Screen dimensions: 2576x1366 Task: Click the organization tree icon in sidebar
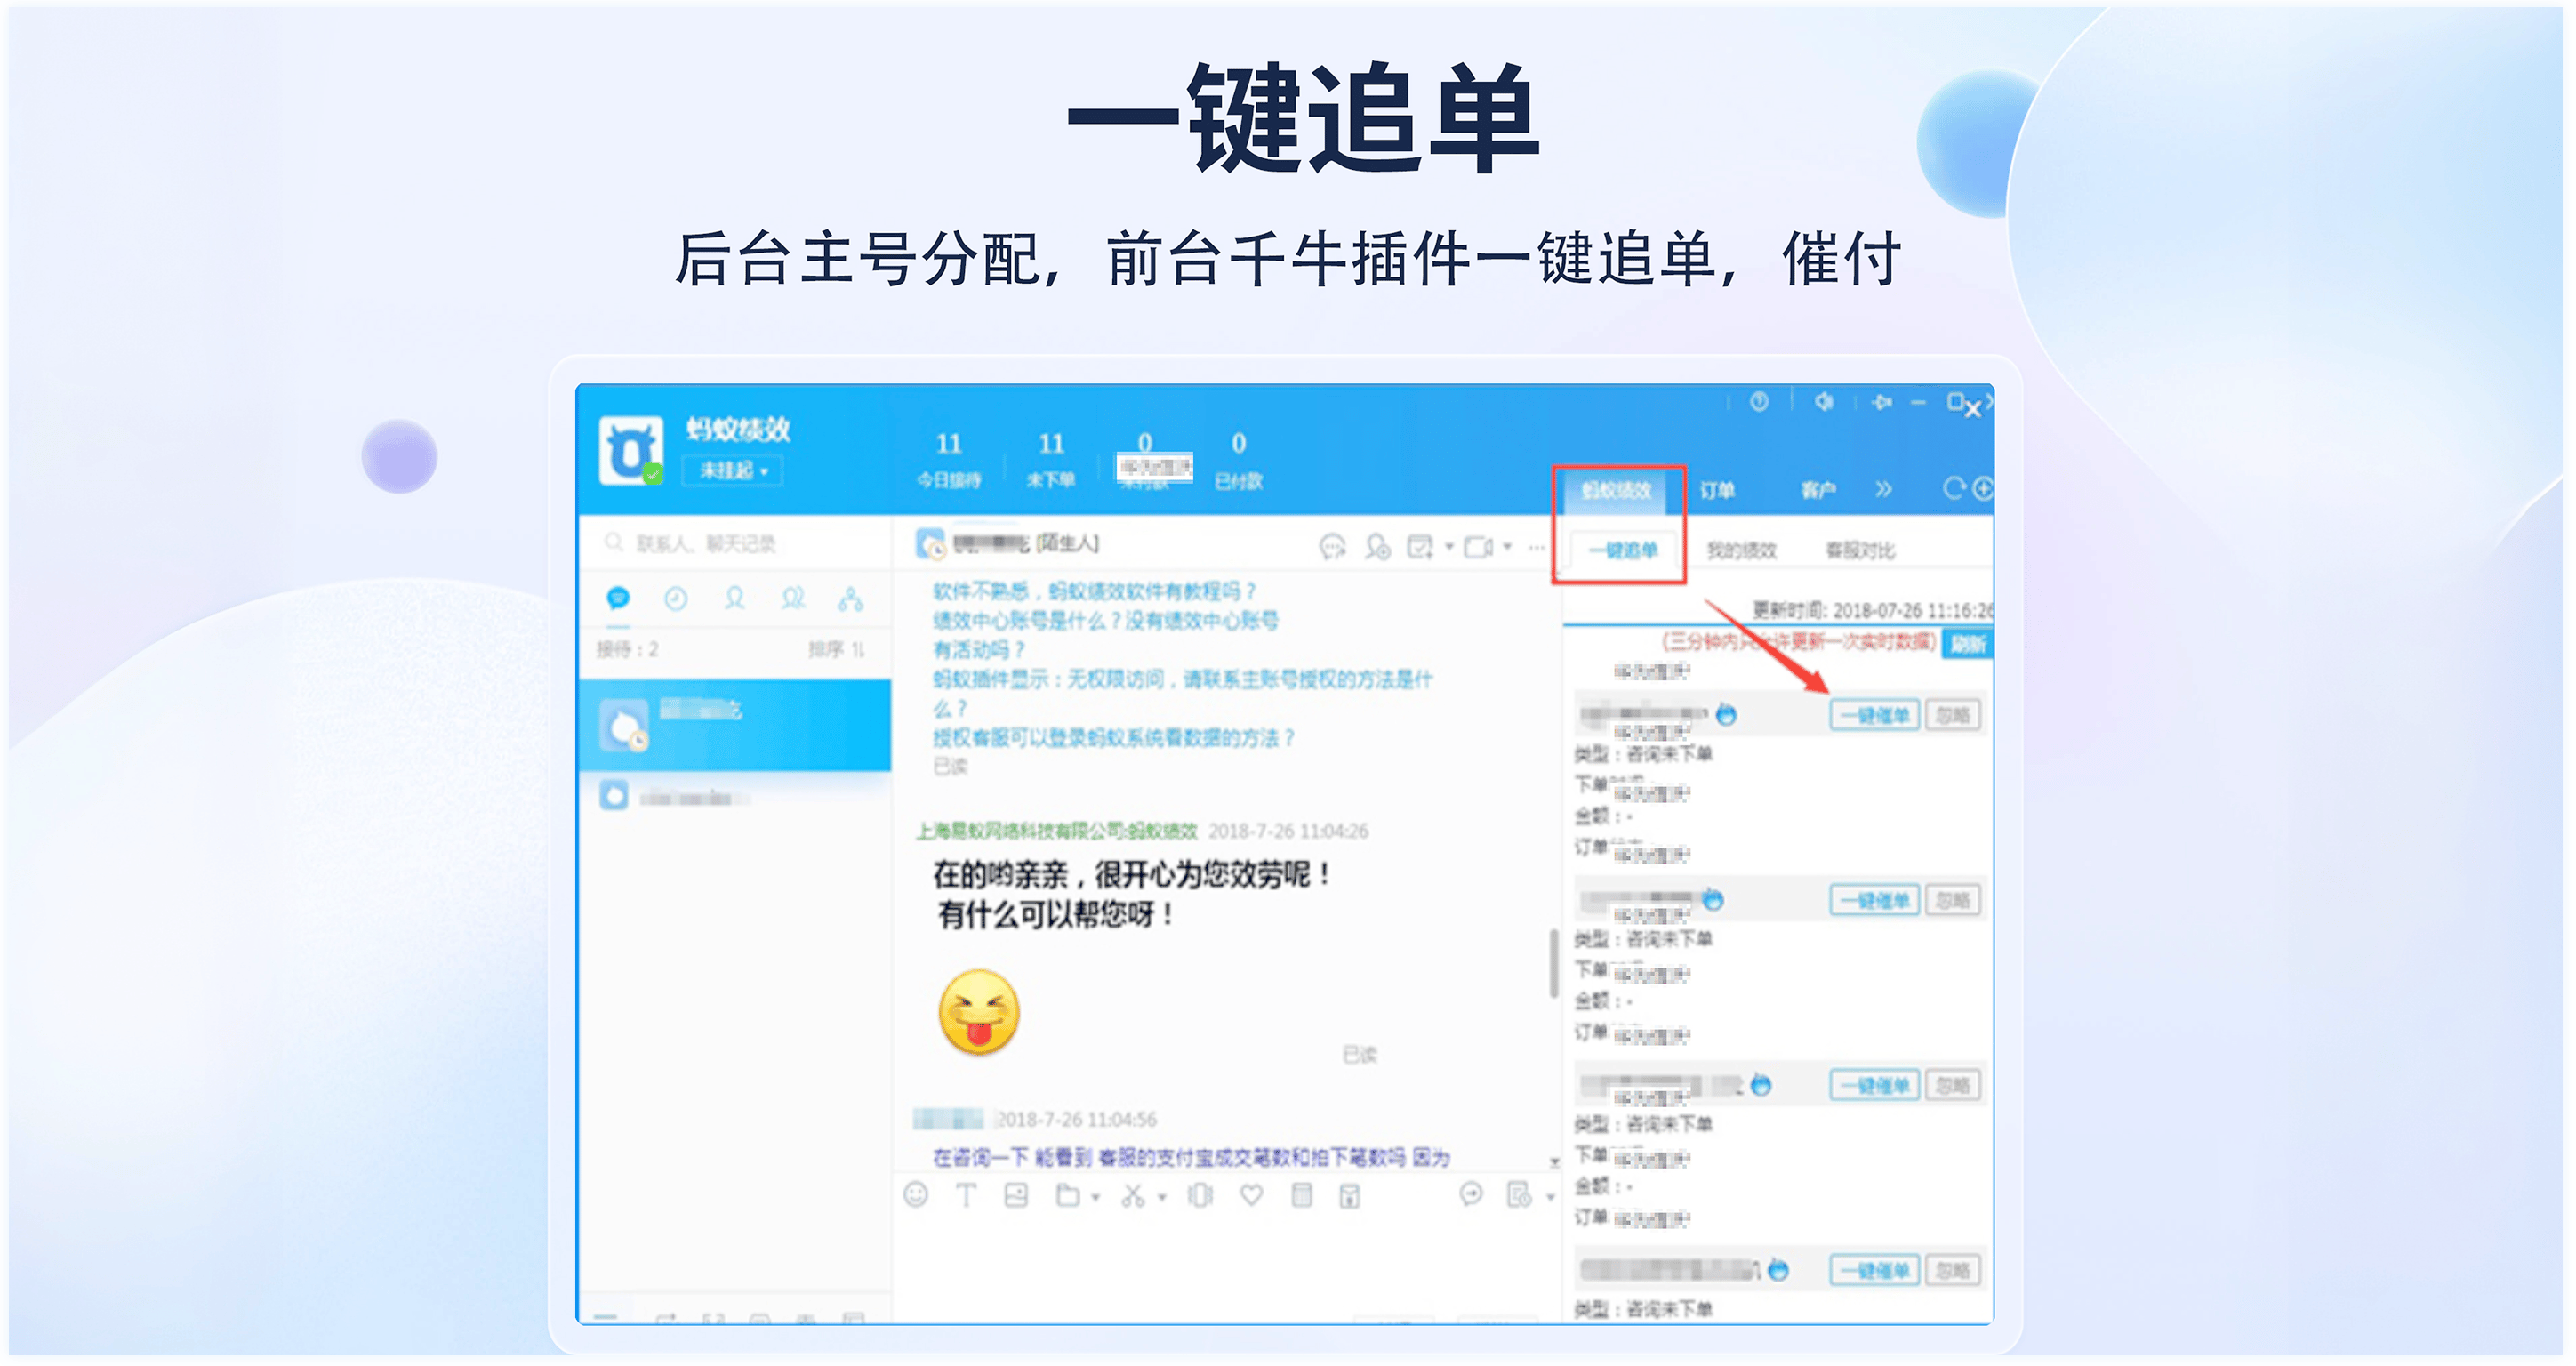[851, 599]
